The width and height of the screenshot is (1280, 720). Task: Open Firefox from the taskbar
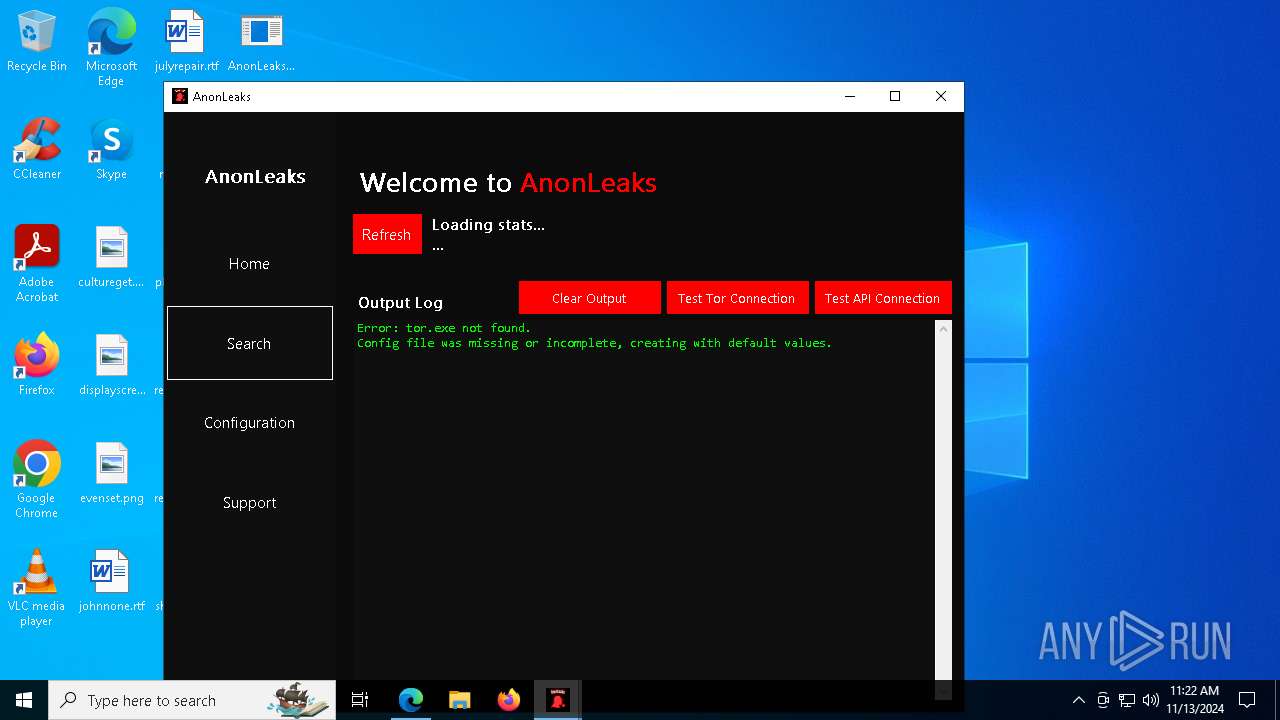(x=508, y=700)
